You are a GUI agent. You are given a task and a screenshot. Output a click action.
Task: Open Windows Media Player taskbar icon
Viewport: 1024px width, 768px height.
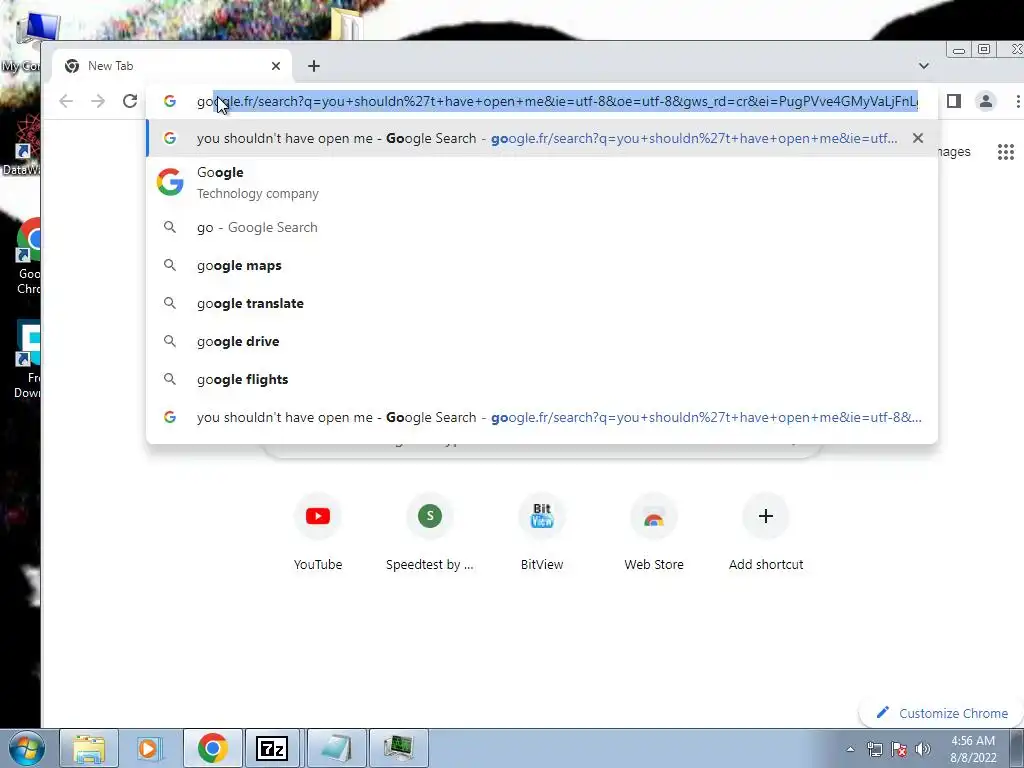(x=151, y=748)
